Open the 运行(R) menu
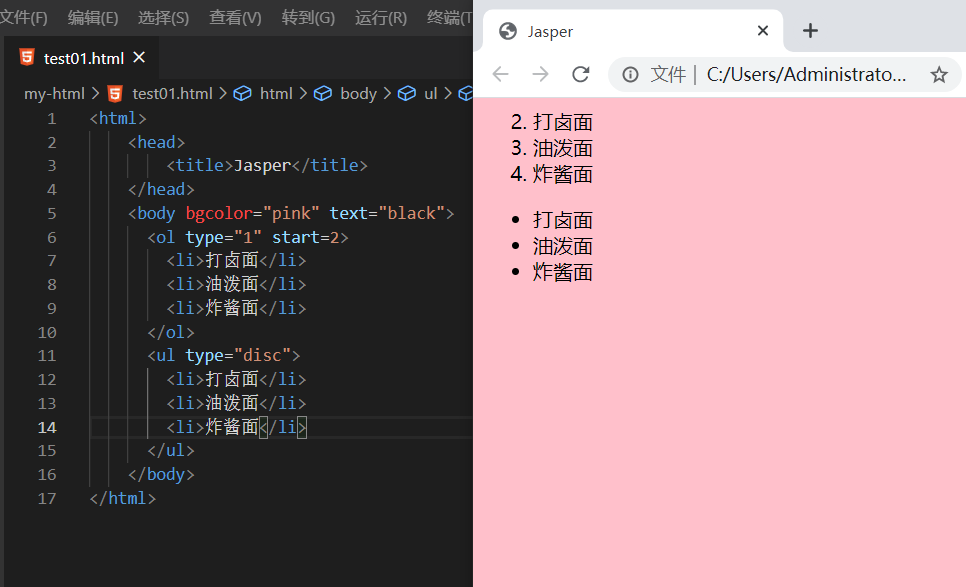Image resolution: width=966 pixels, height=587 pixels. click(x=381, y=18)
